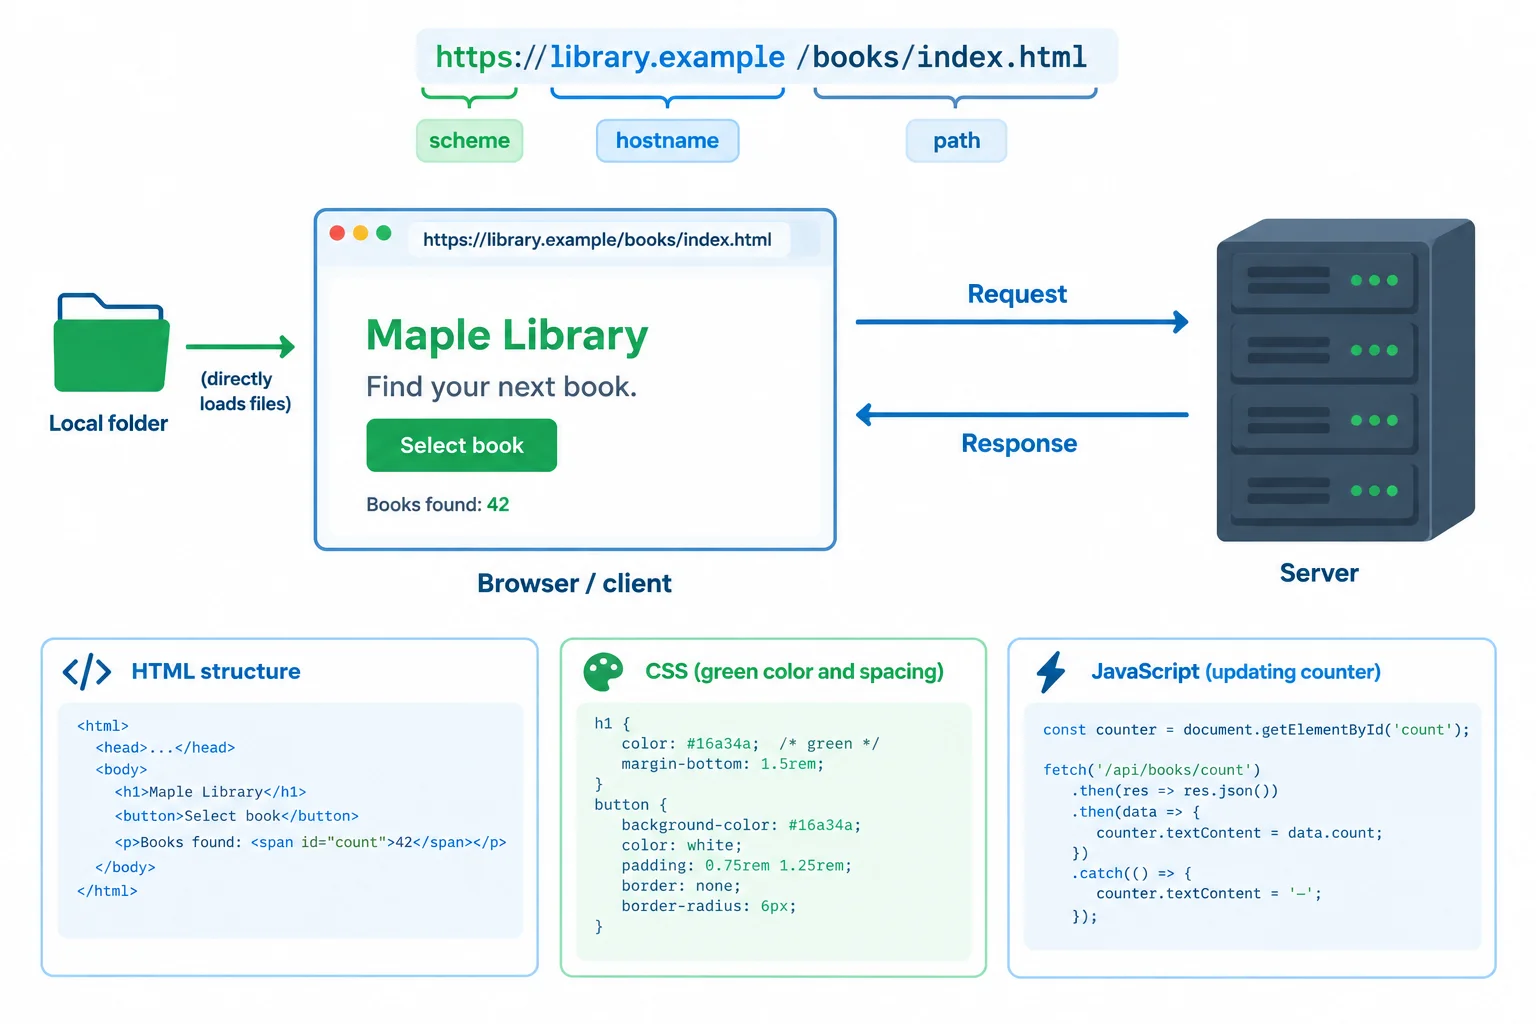
Task: Click the JavaScript lightning bolt icon
Action: pos(1051,672)
